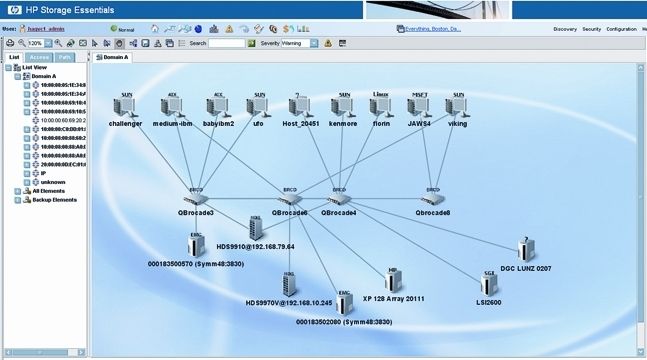This screenshot has width=647, height=360.
Task: Click the printer icon in the topology toolbar
Action: click(x=10, y=43)
